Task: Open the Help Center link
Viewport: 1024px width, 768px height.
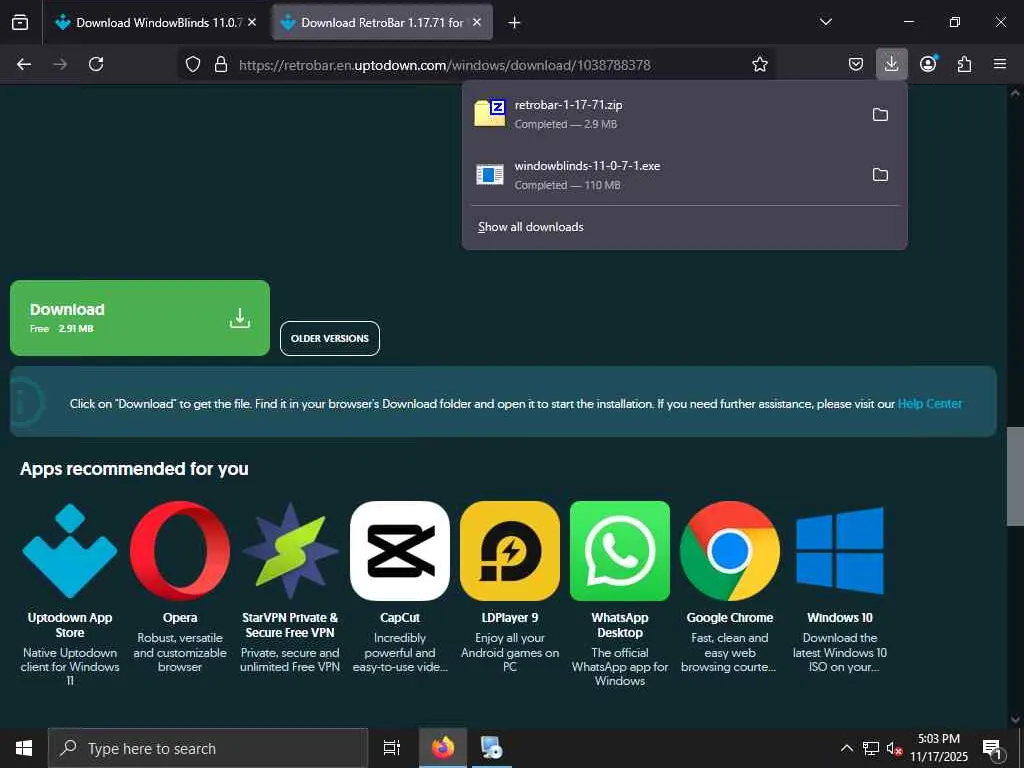Action: point(929,404)
